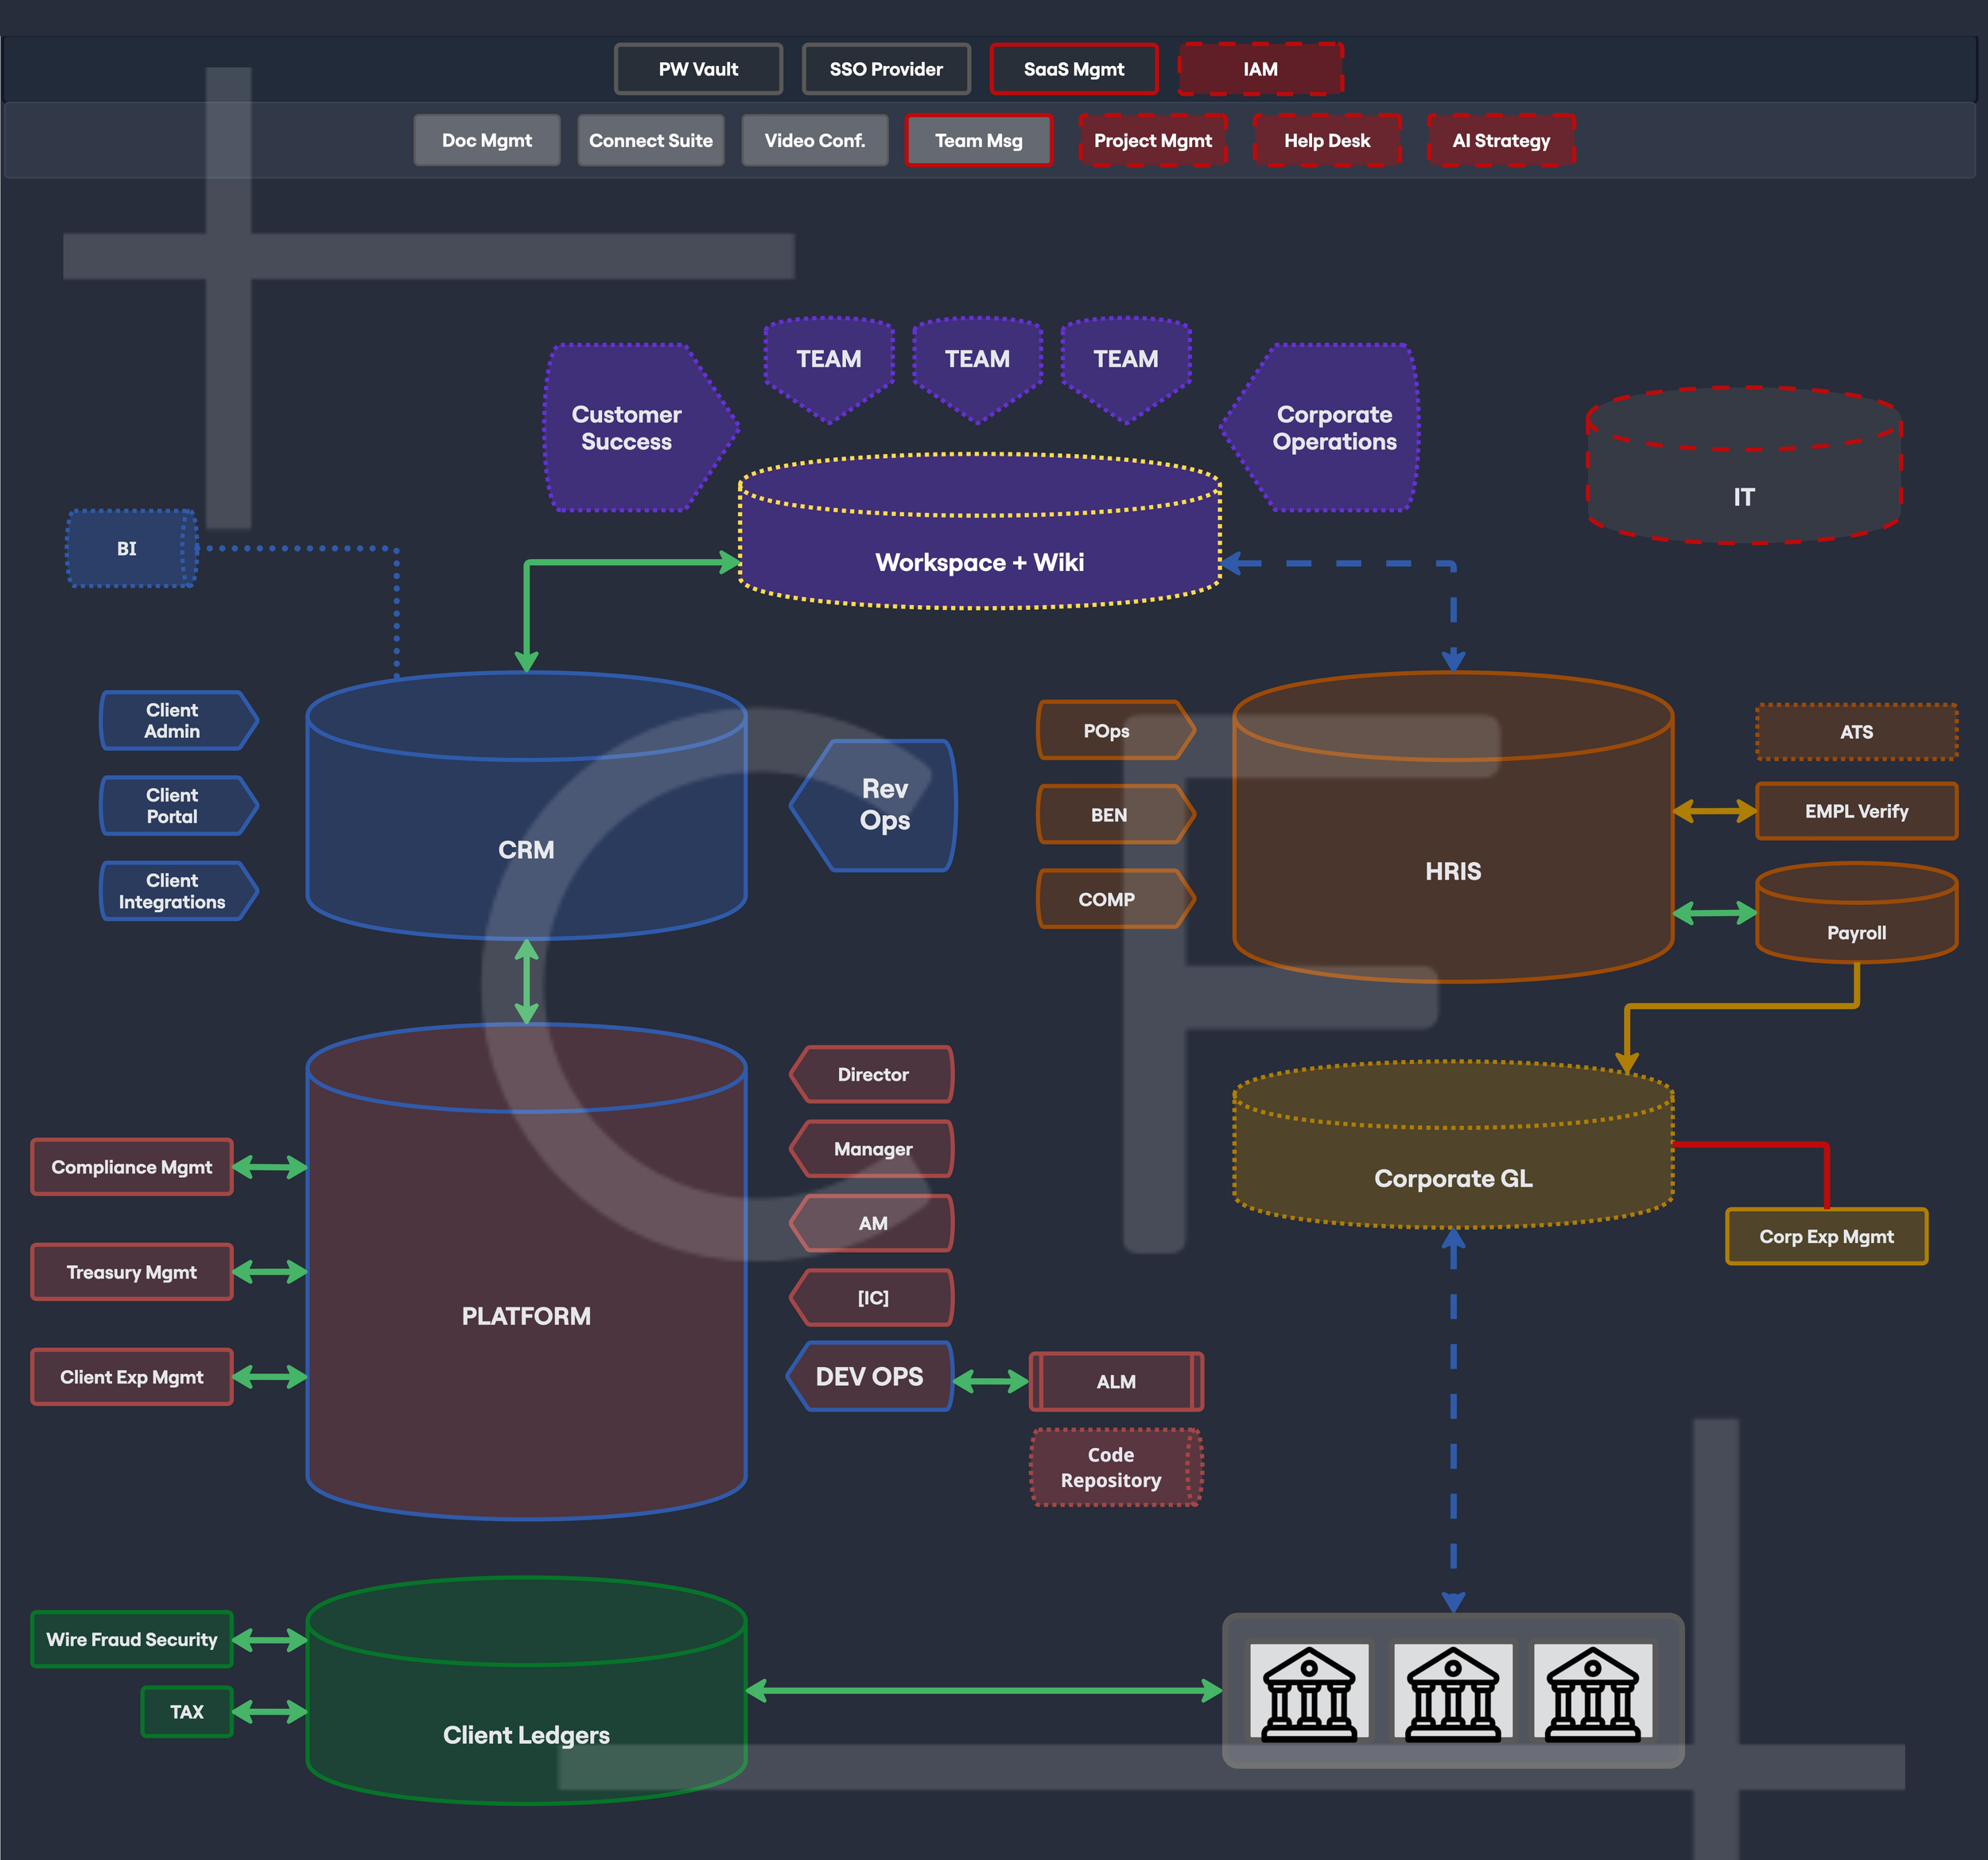Select the Doc Mgmt item in top bar
Image resolution: width=1988 pixels, height=1860 pixels.
[487, 140]
